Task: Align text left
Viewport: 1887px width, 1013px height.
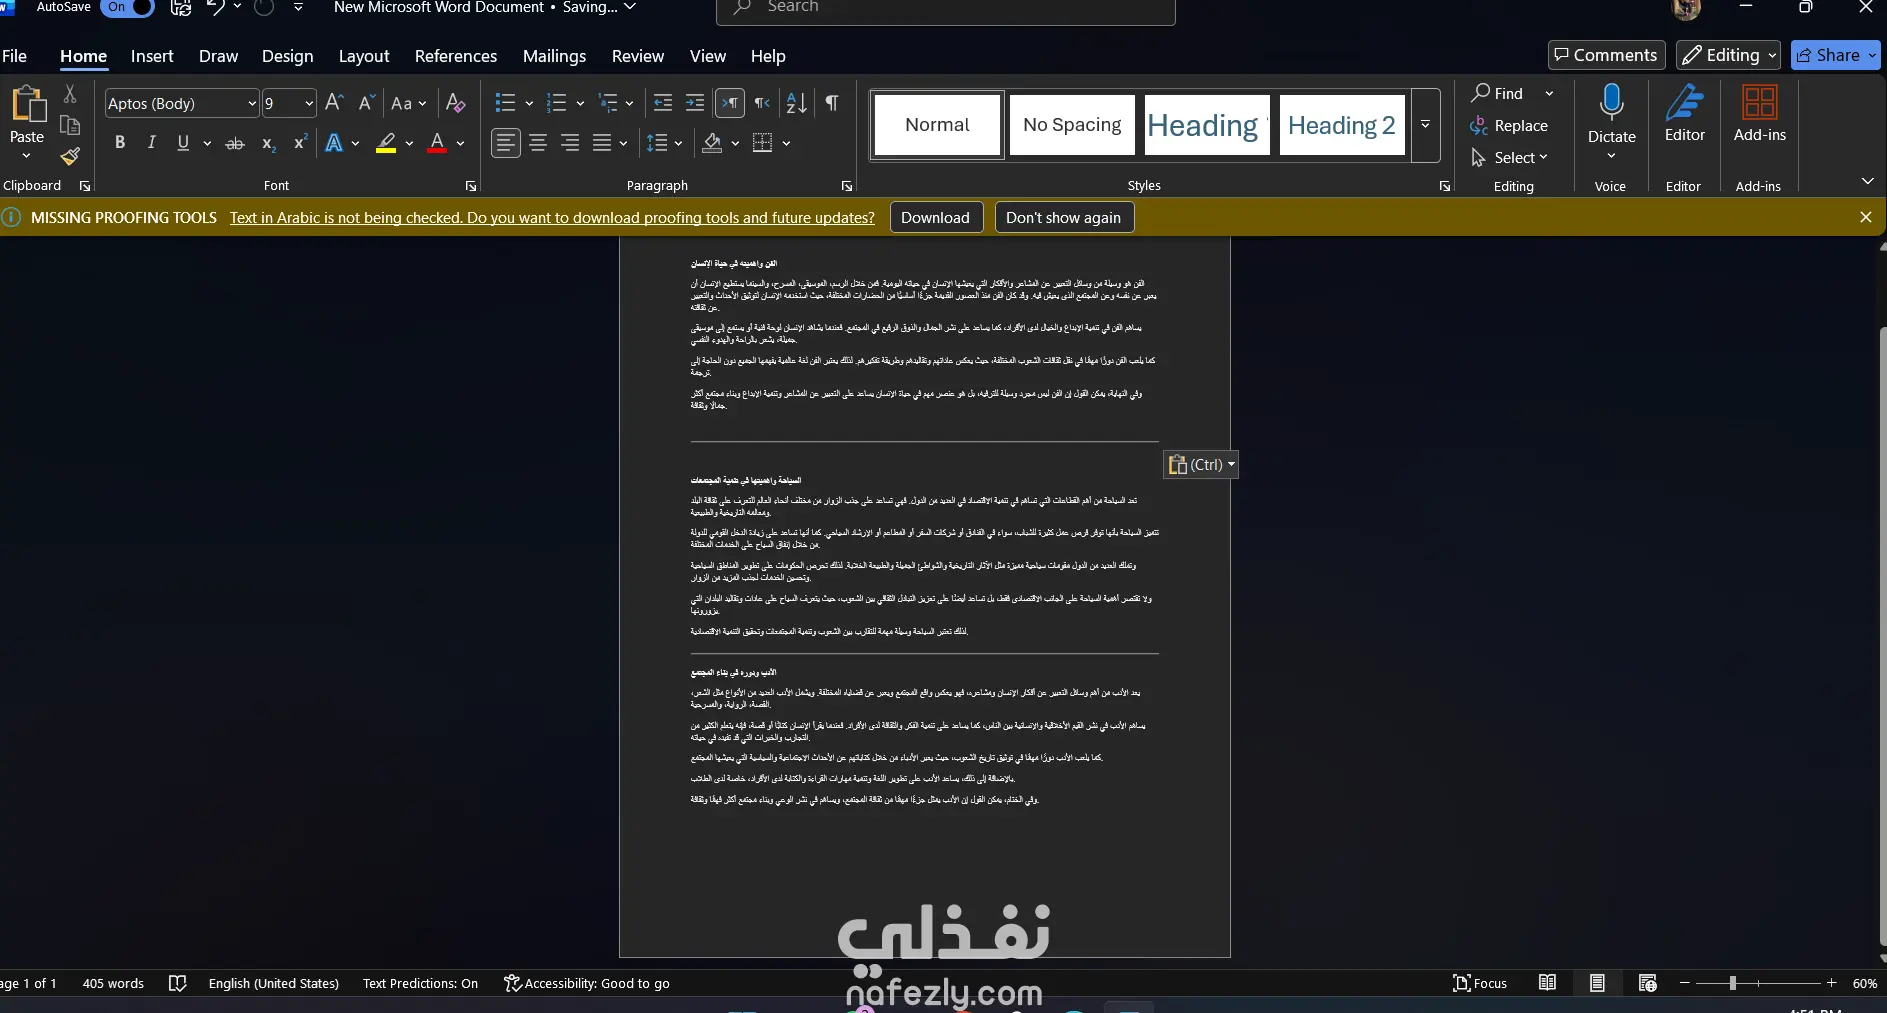Action: (x=506, y=143)
